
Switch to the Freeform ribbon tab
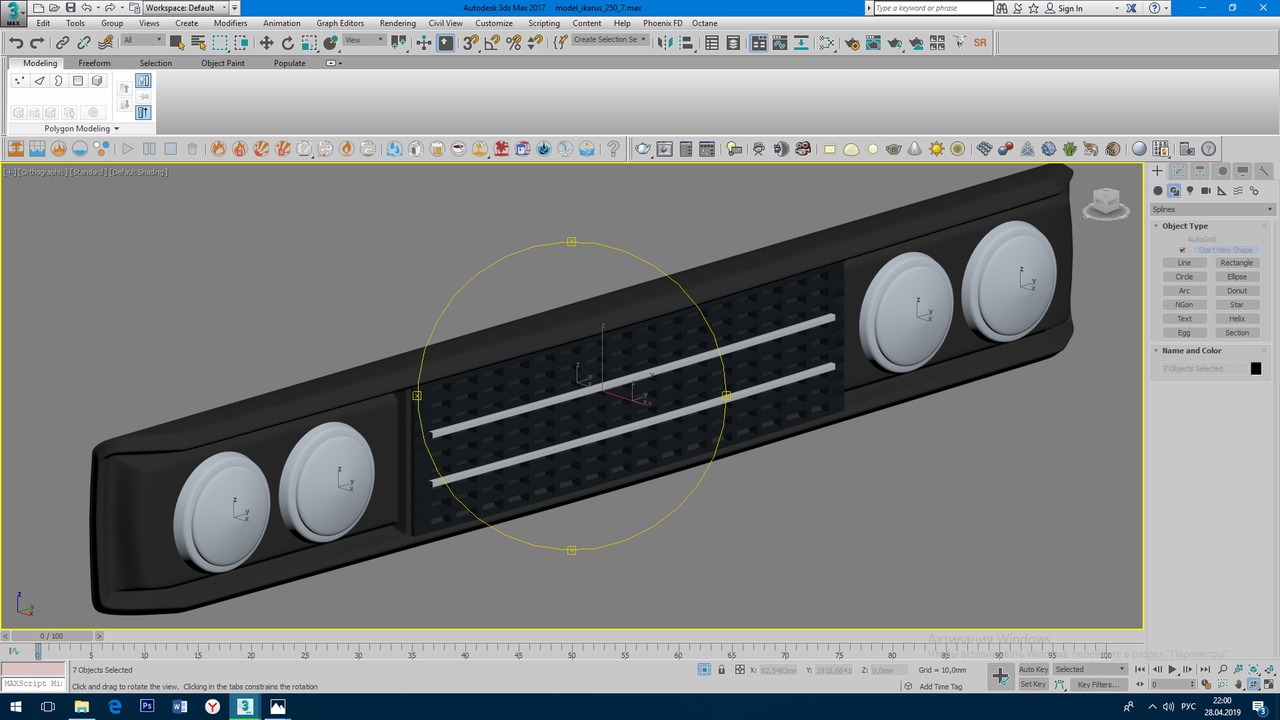pos(94,63)
